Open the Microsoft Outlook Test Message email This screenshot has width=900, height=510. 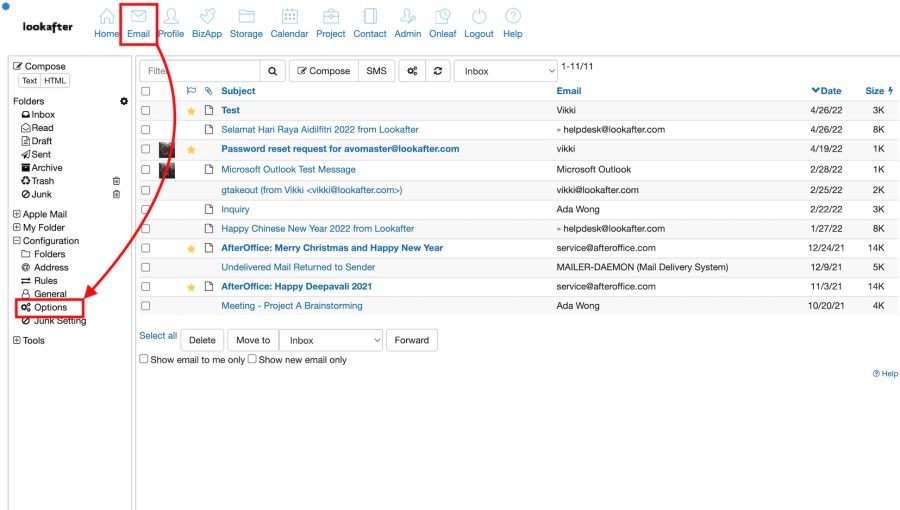288,169
